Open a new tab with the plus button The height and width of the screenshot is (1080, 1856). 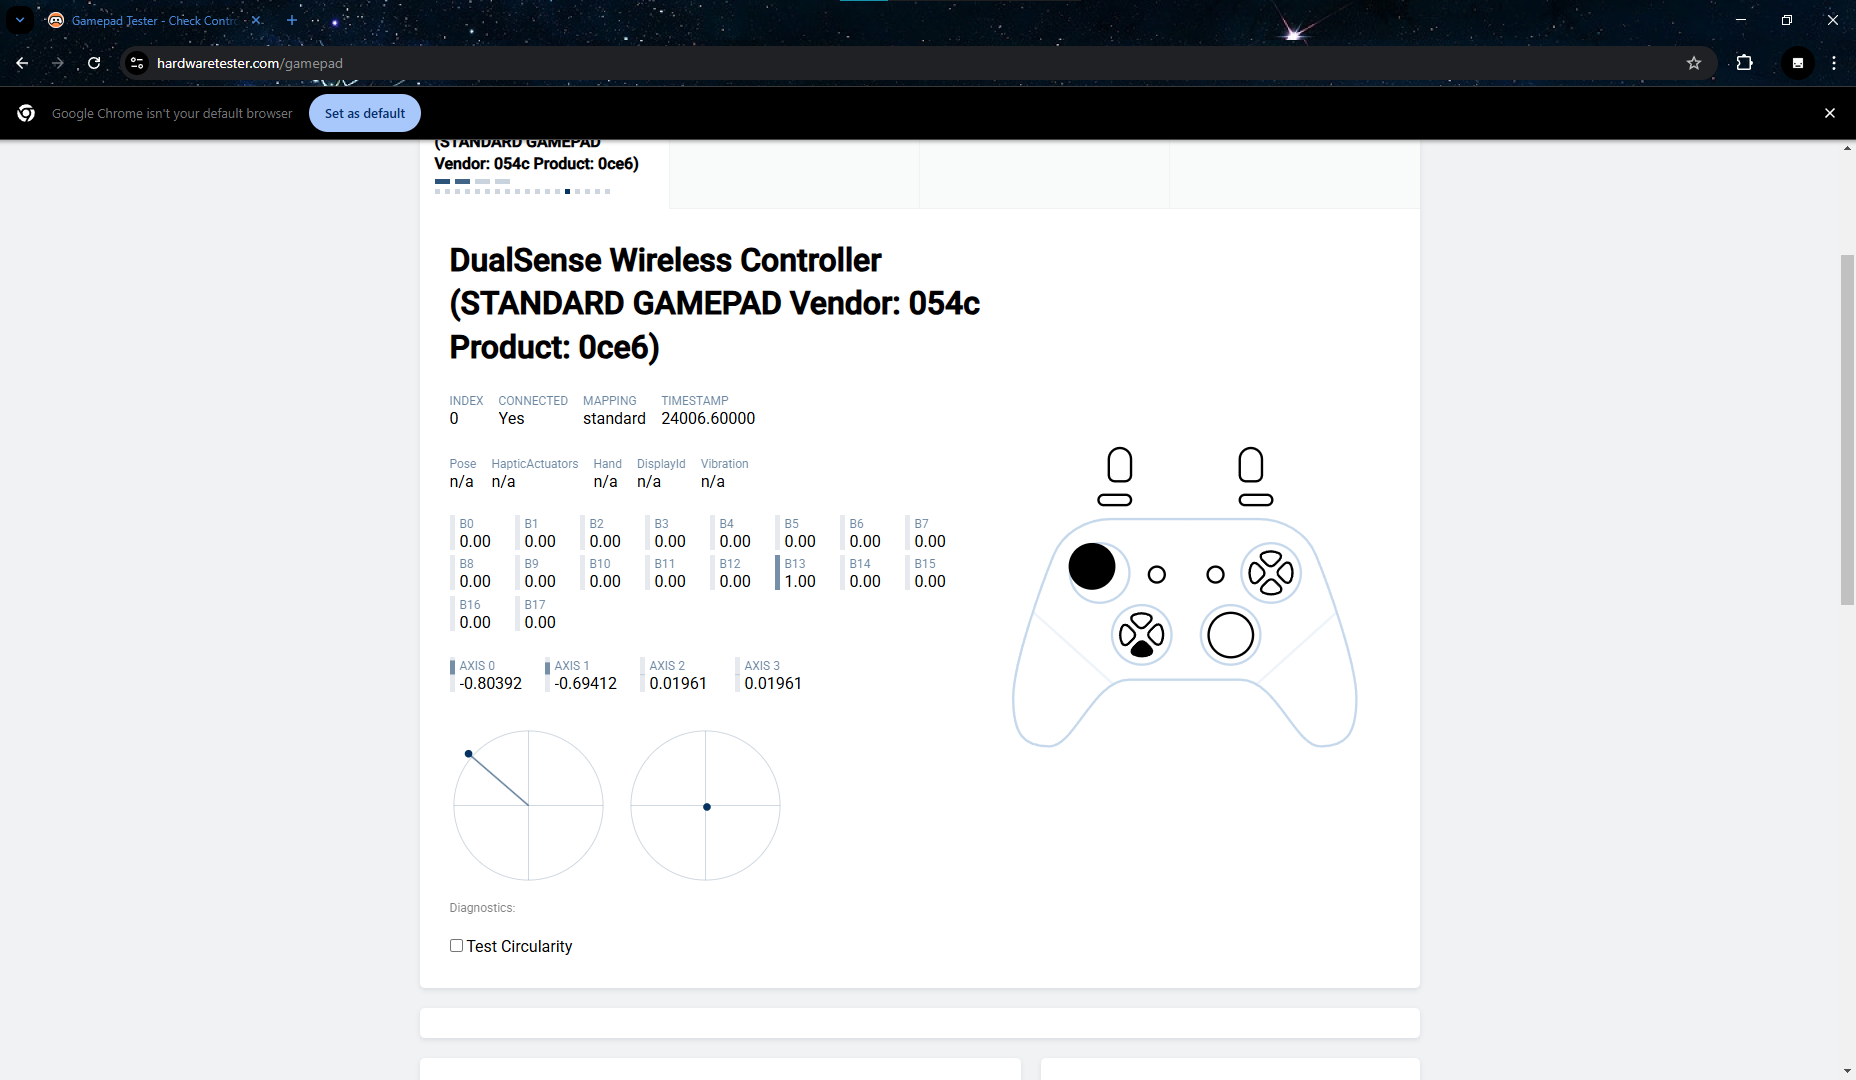292,20
